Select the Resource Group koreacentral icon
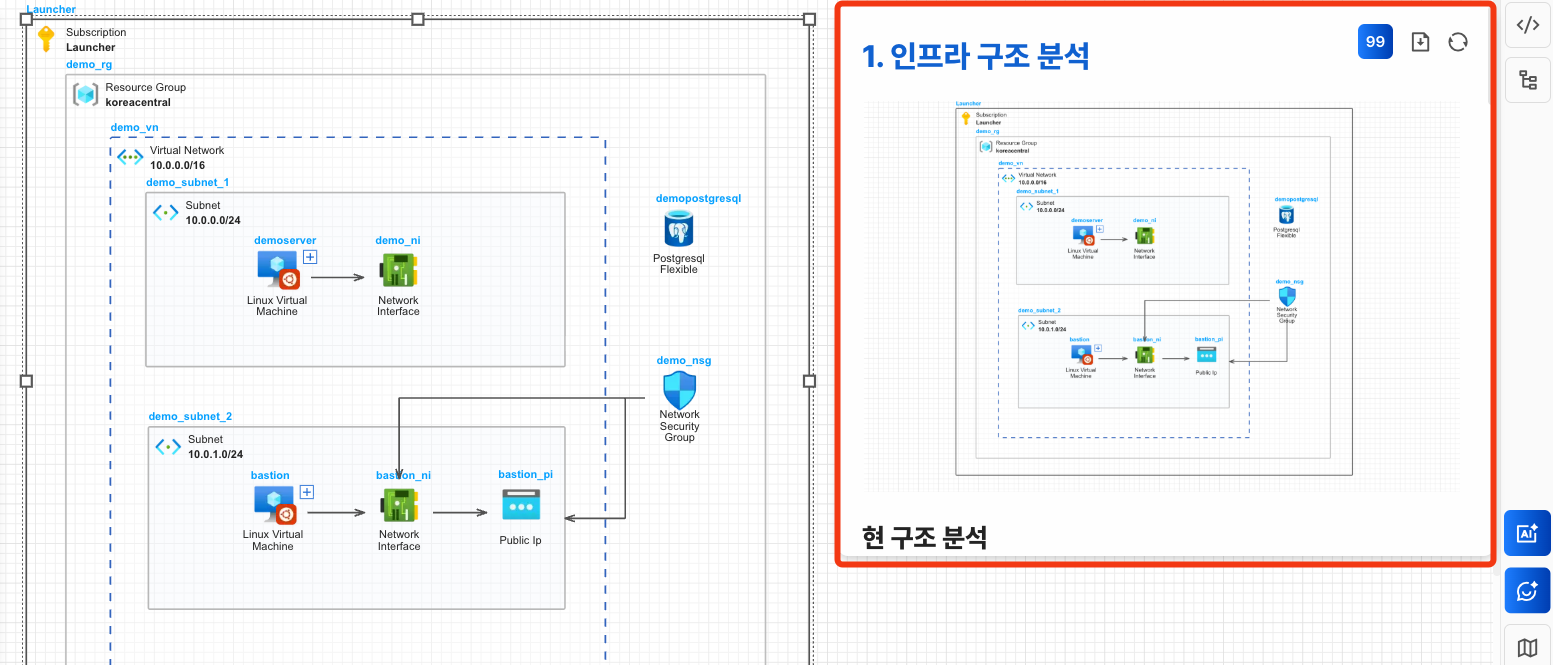This screenshot has height=665, width=1553. pyautogui.click(x=85, y=94)
